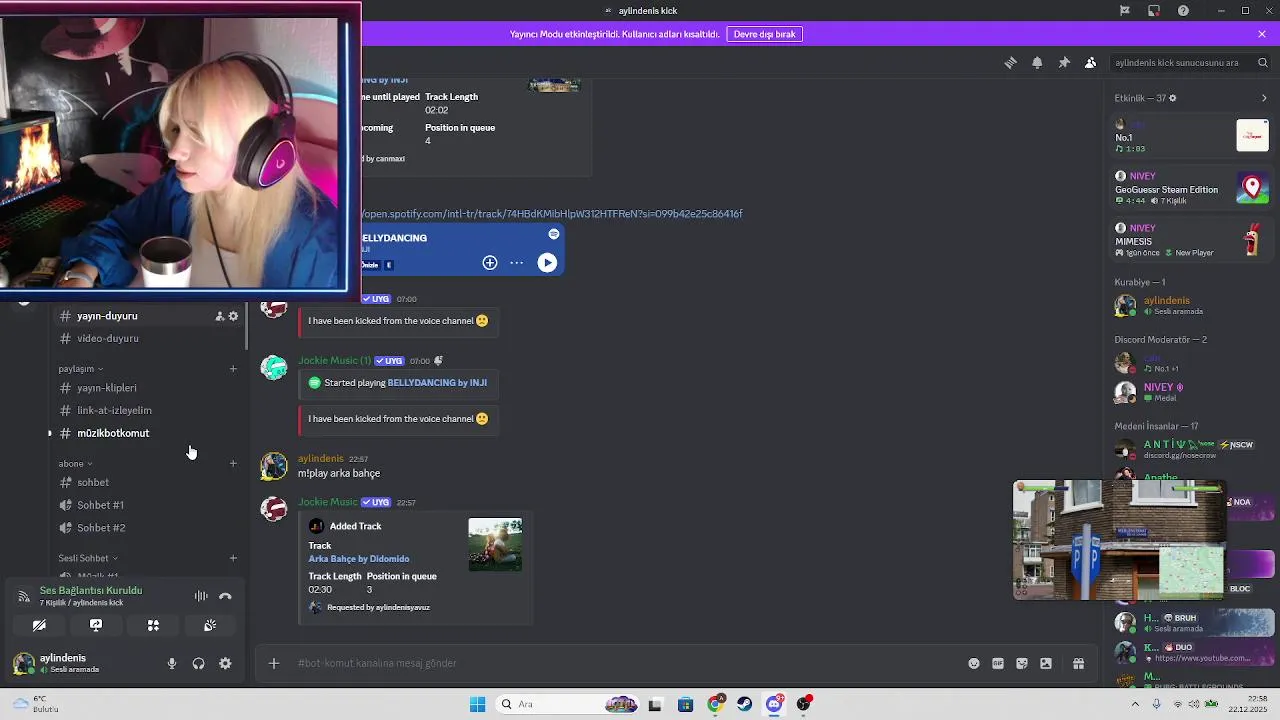Add BELLYDANCING to Spotify library plus
This screenshot has width=1280, height=720.
tap(490, 263)
